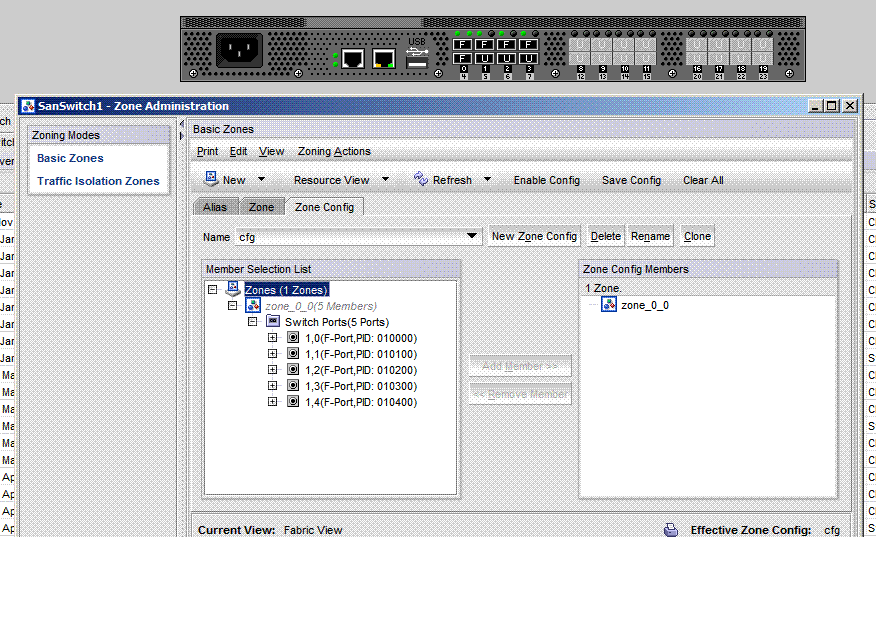Click the first Ethernet port on the switch

353,58
